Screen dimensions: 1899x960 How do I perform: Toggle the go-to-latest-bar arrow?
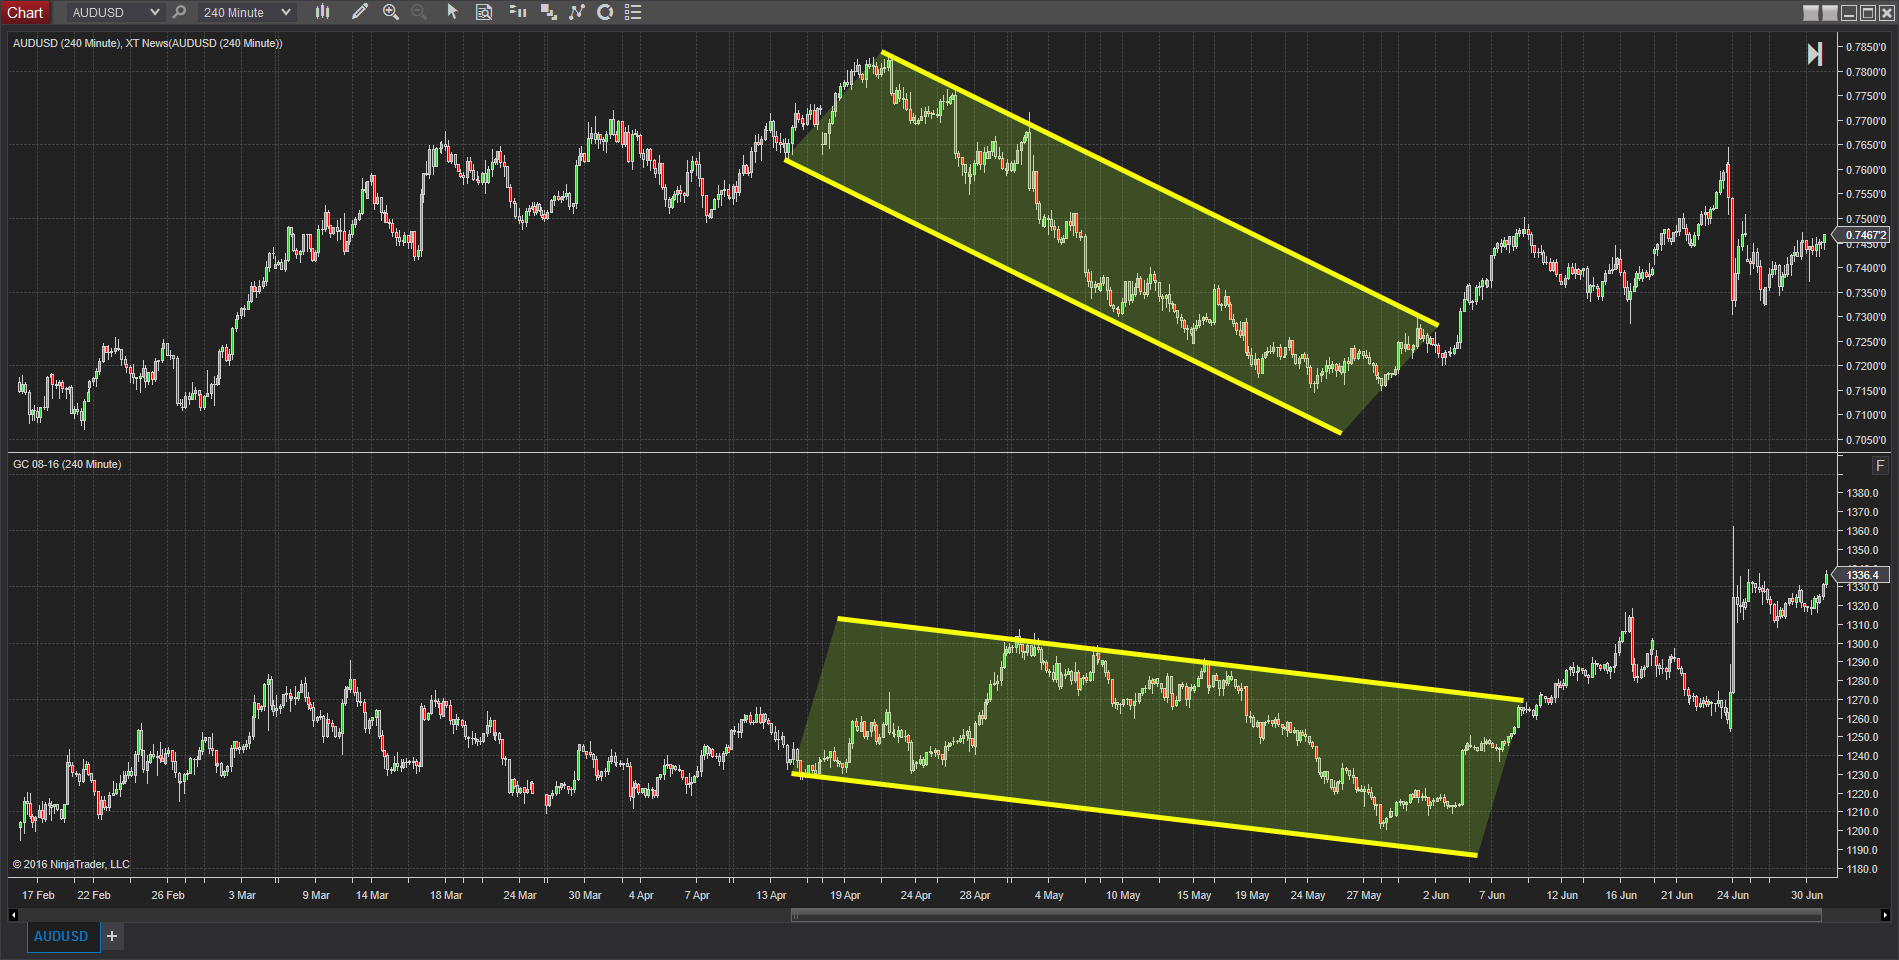coord(1817,54)
